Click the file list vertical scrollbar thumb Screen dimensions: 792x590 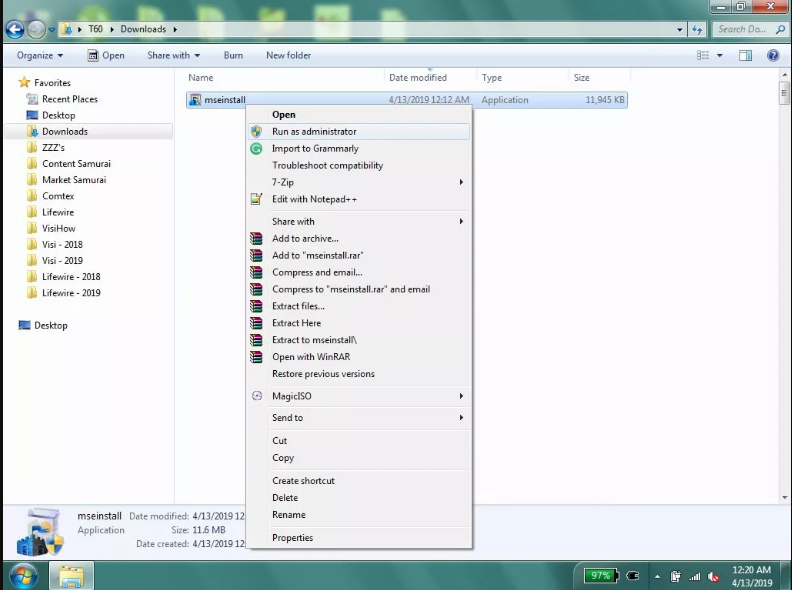coord(784,93)
